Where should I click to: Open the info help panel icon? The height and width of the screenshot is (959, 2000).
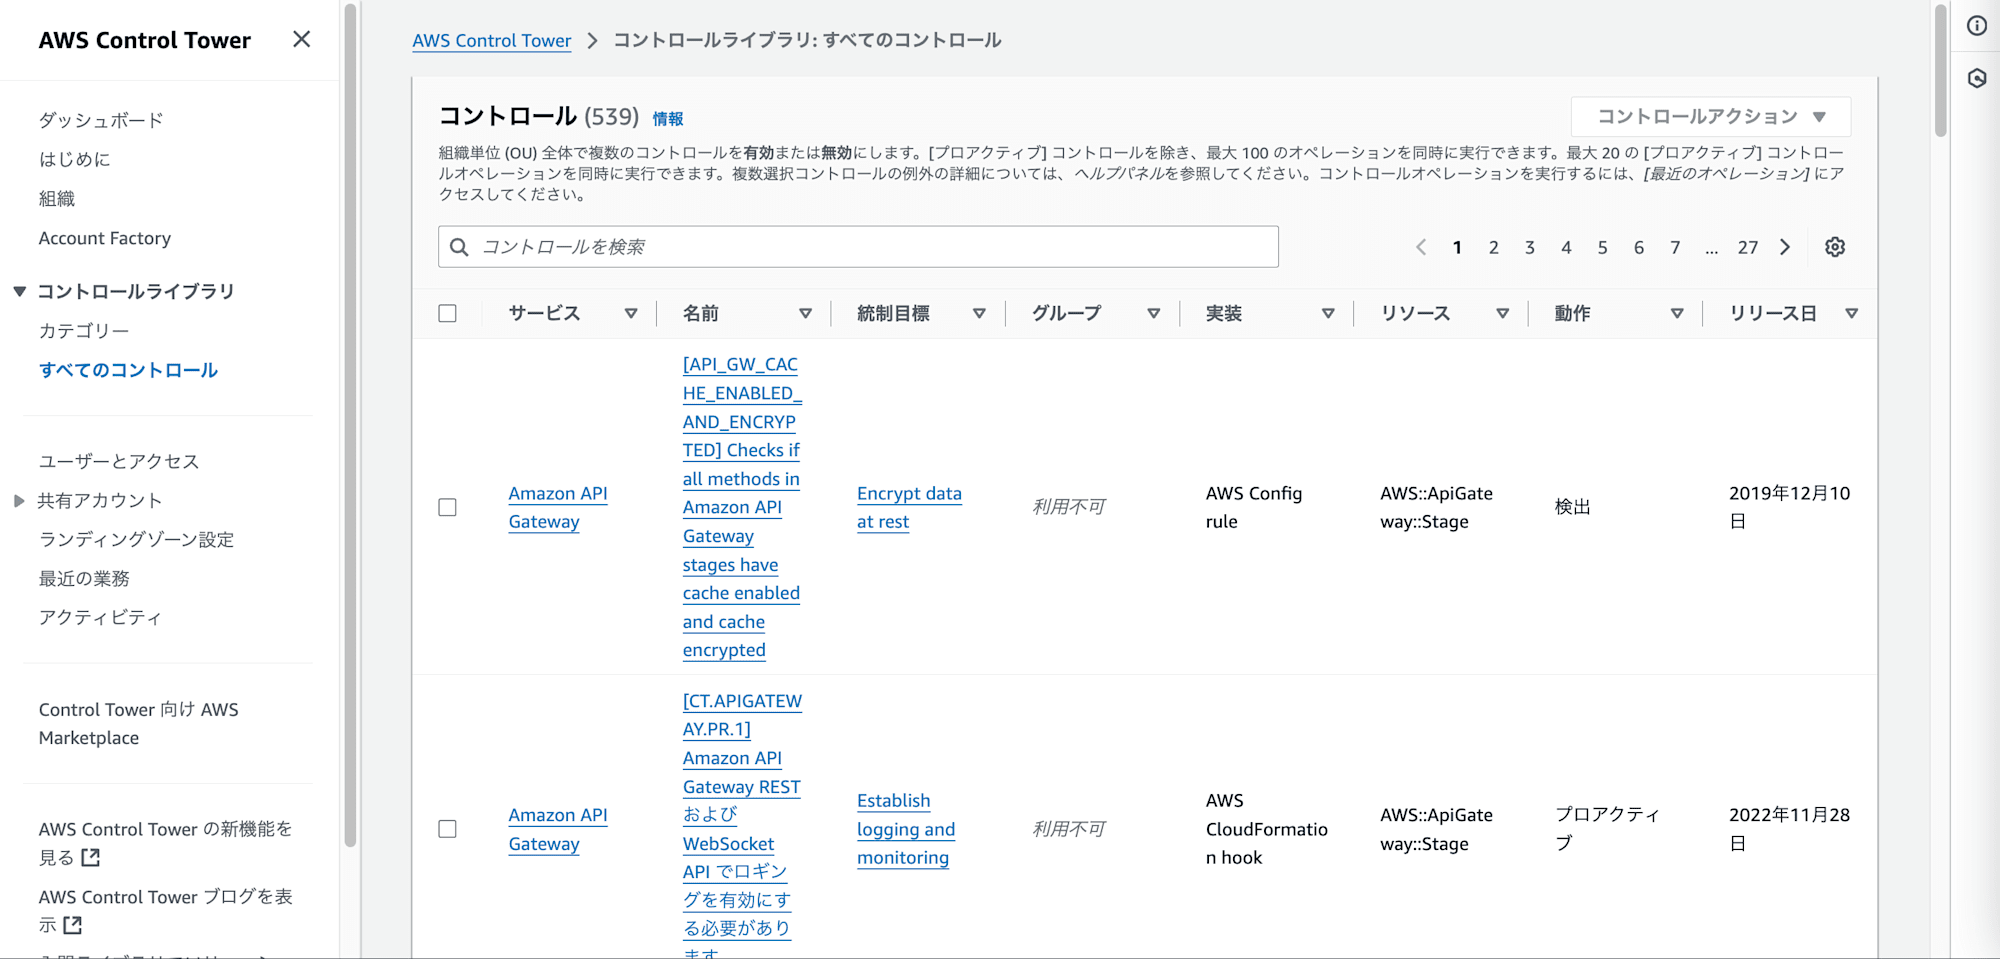click(x=1977, y=26)
